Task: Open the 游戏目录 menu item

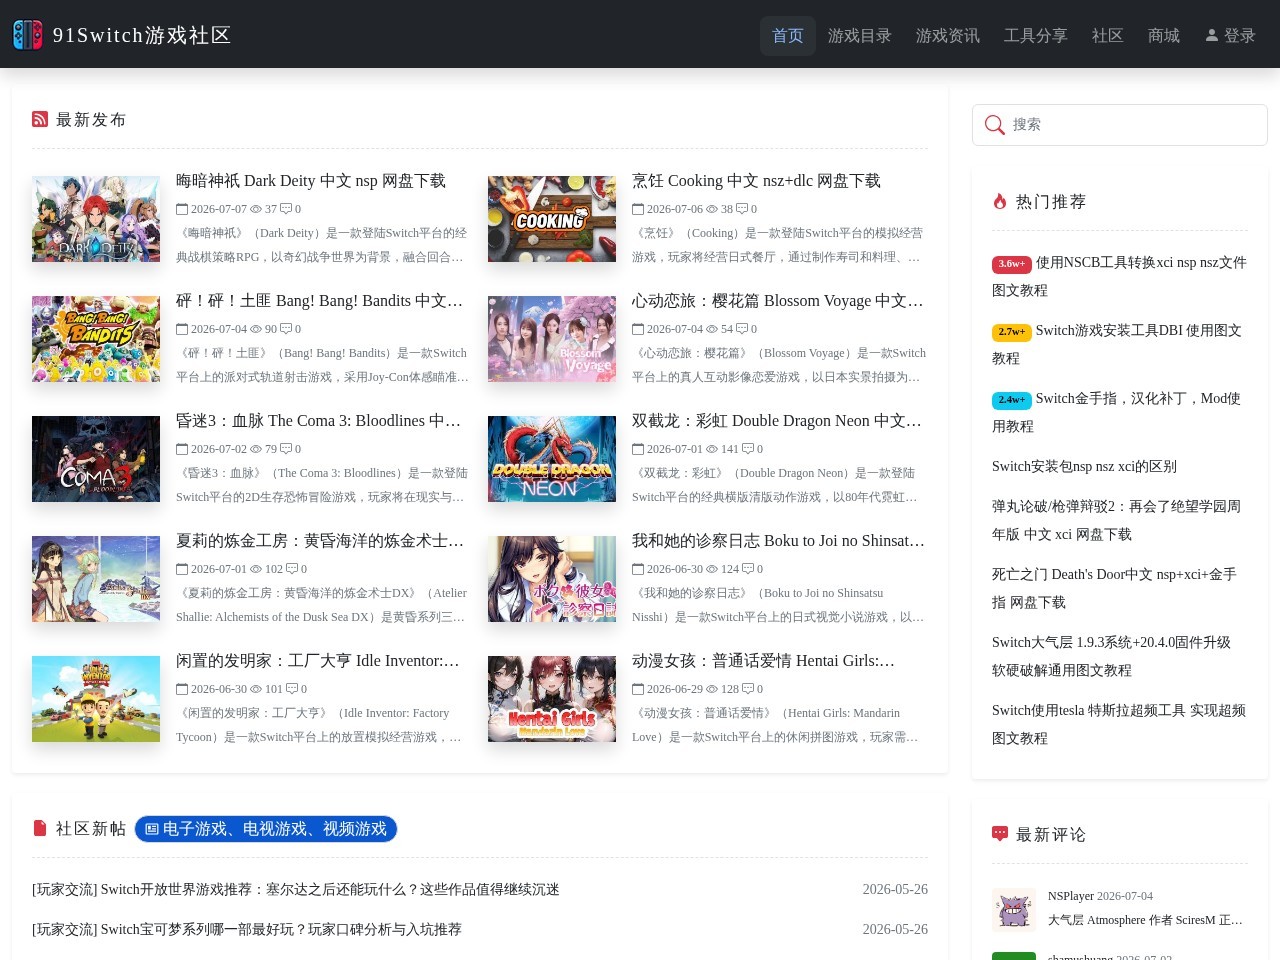Action: point(860,36)
